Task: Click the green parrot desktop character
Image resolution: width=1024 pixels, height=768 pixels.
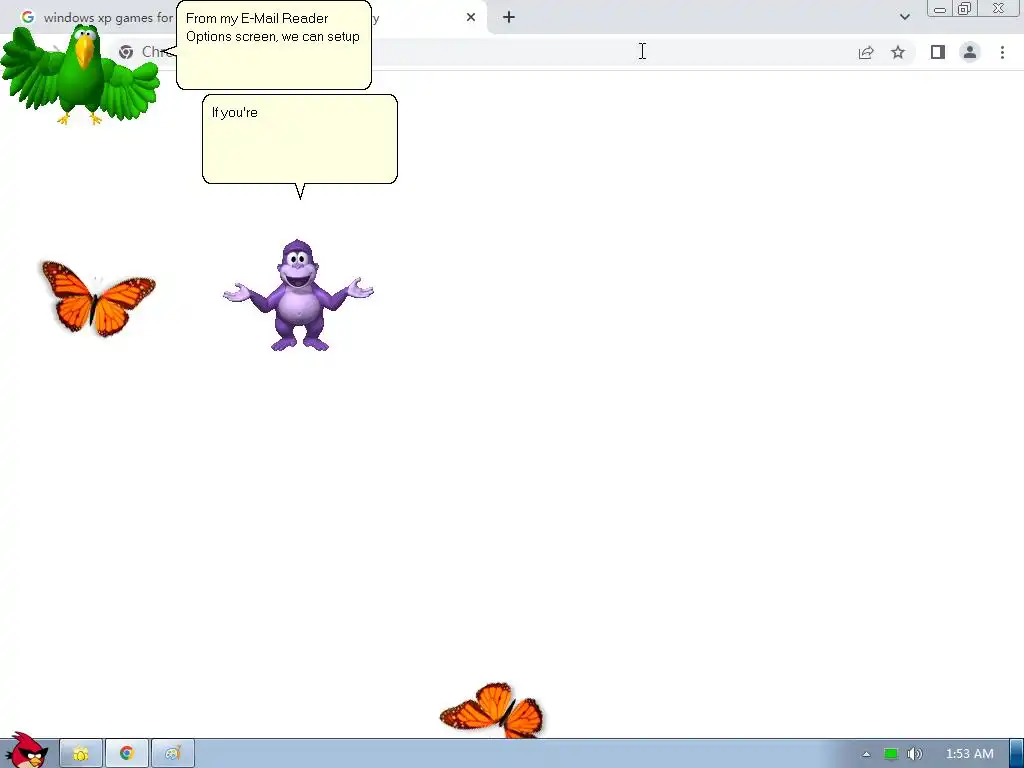Action: tap(80, 75)
